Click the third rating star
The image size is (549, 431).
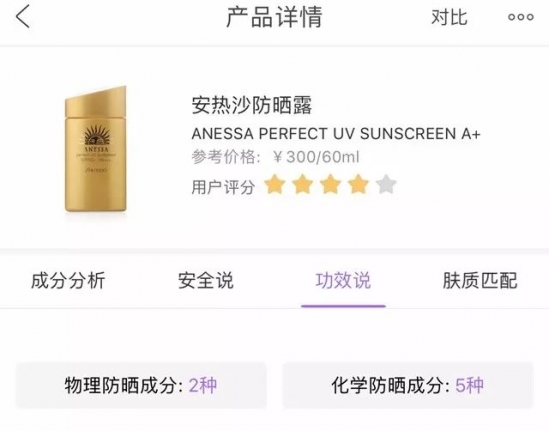pos(330,185)
